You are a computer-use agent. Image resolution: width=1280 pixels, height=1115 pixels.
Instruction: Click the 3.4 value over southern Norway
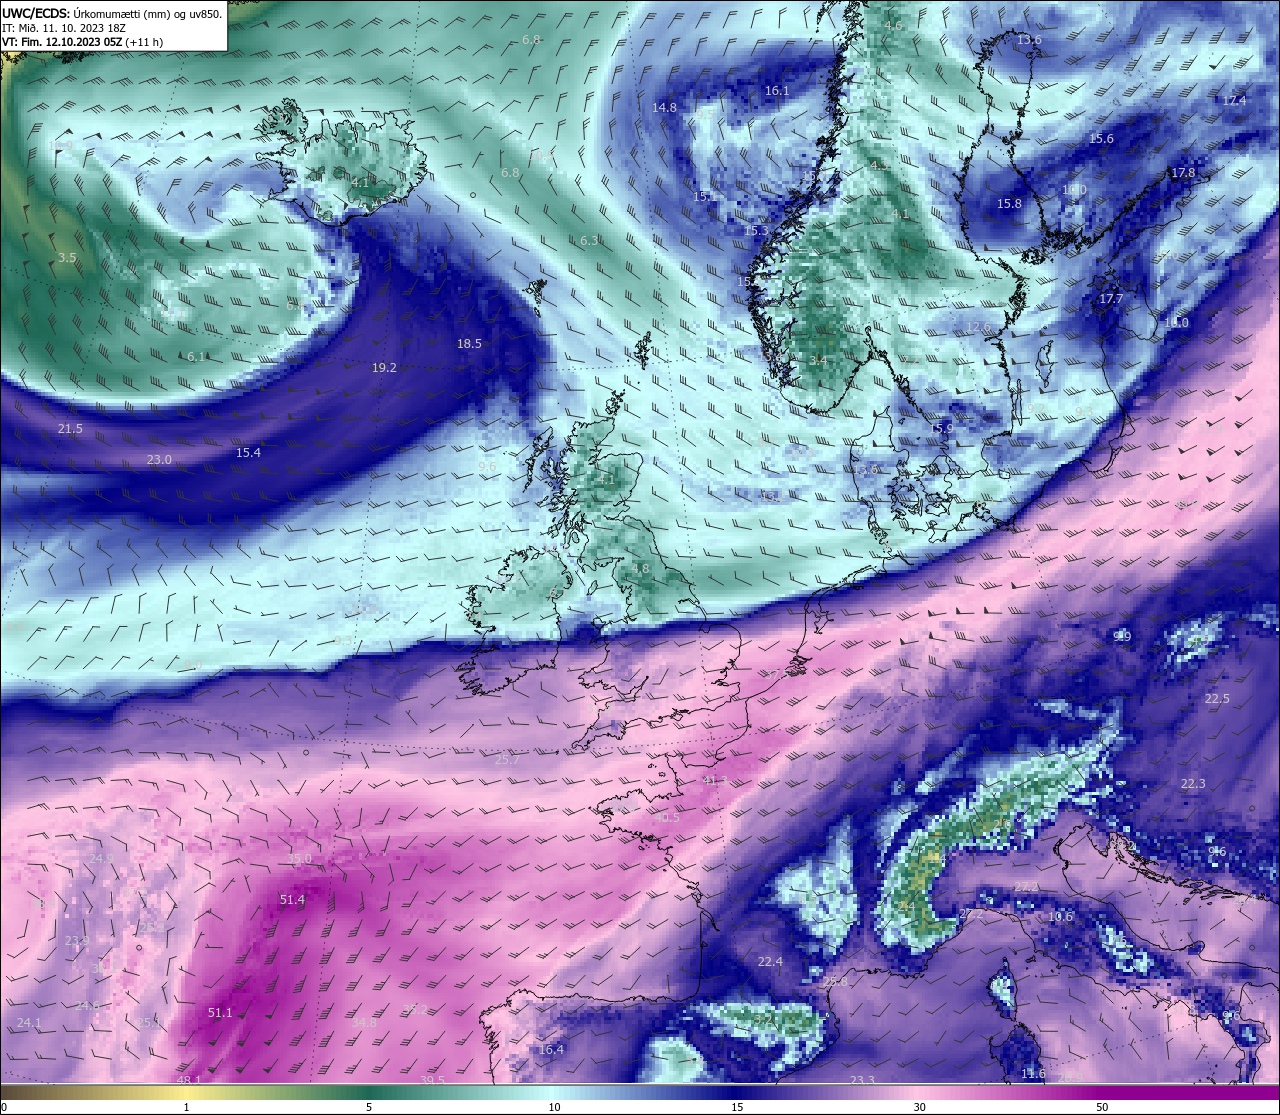(818, 360)
